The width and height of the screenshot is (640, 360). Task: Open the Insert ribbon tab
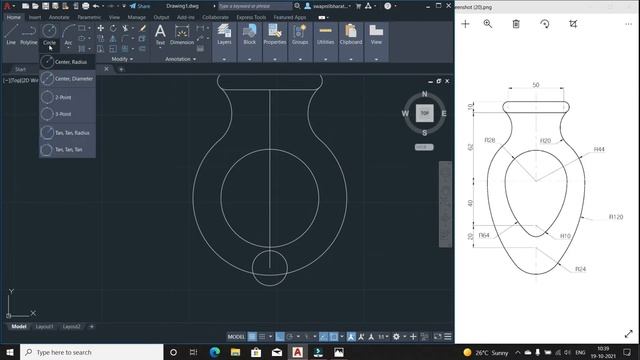35,18
